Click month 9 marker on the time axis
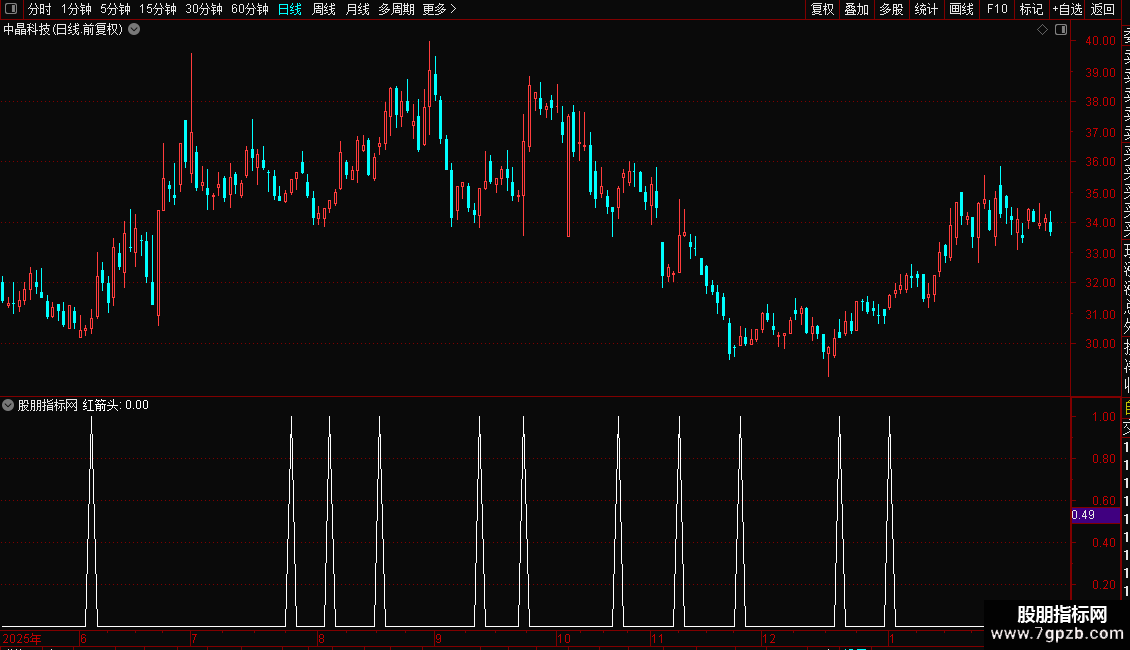1130x650 pixels. coord(438,638)
